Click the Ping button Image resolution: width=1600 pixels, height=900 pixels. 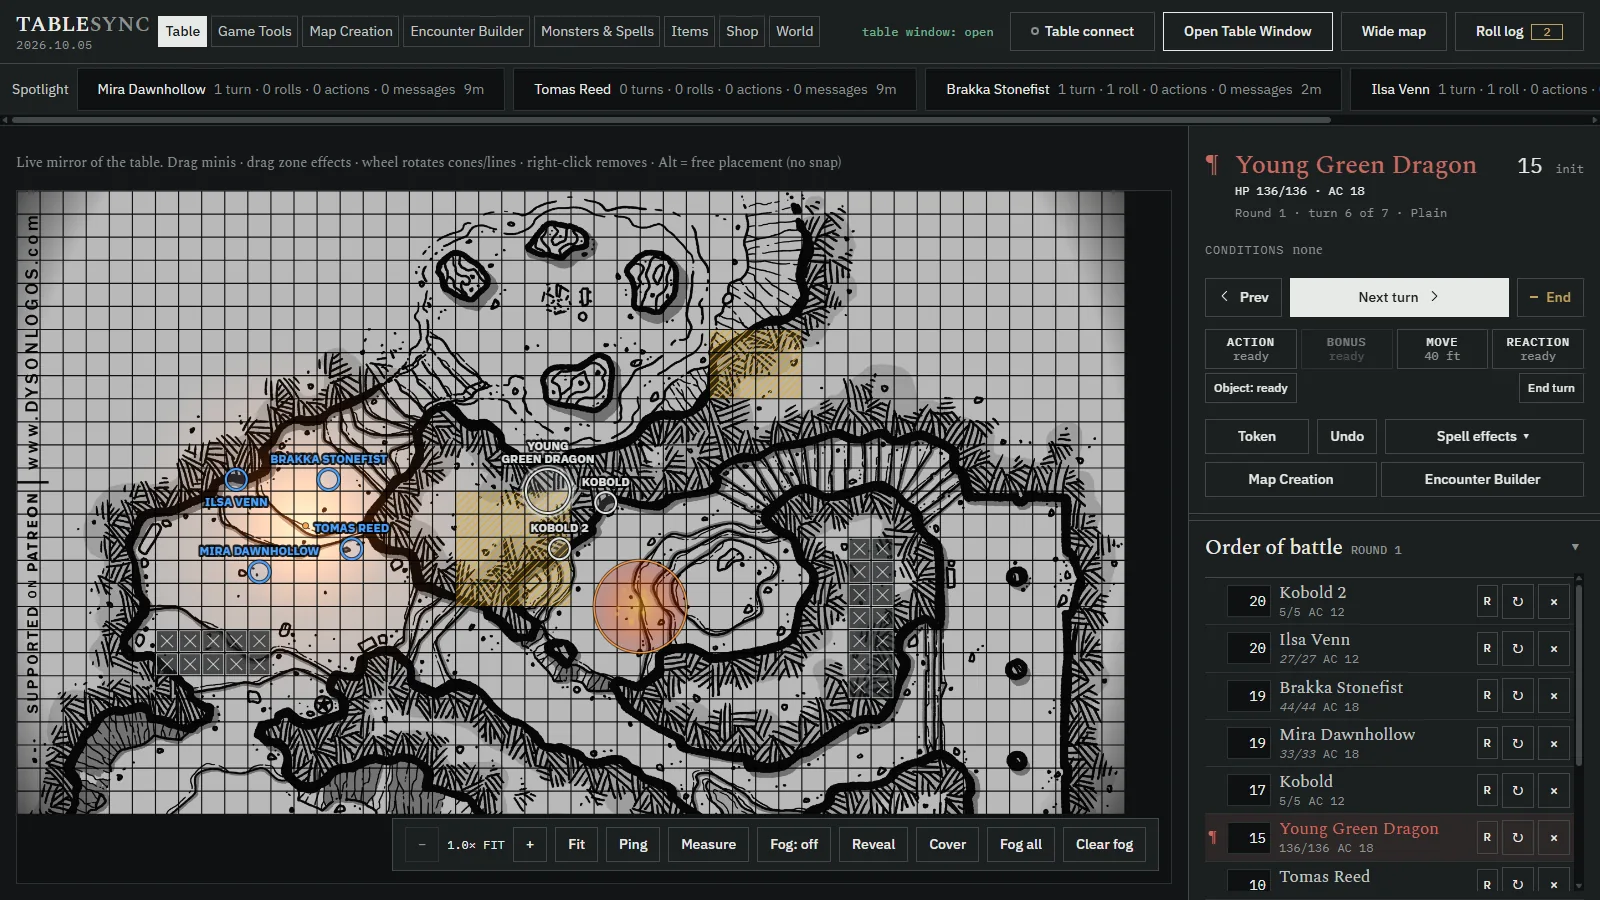633,844
